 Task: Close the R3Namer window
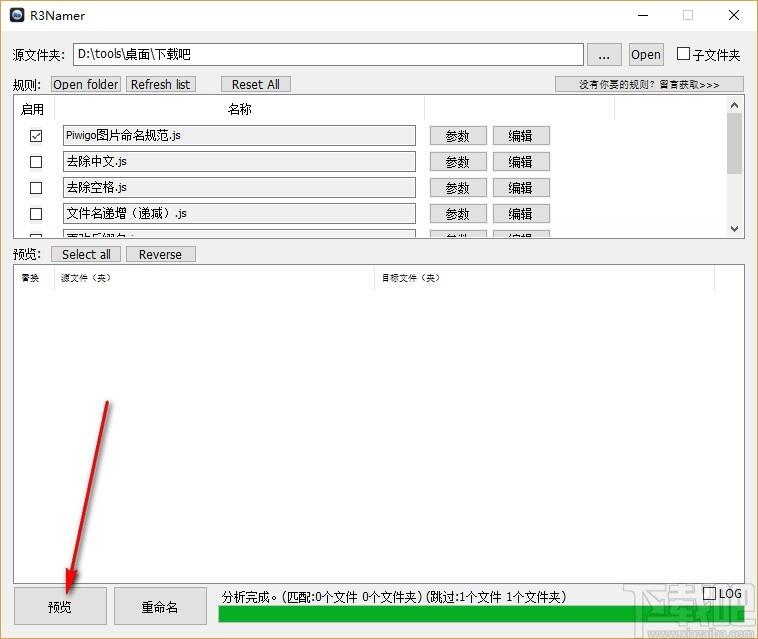[x=734, y=15]
